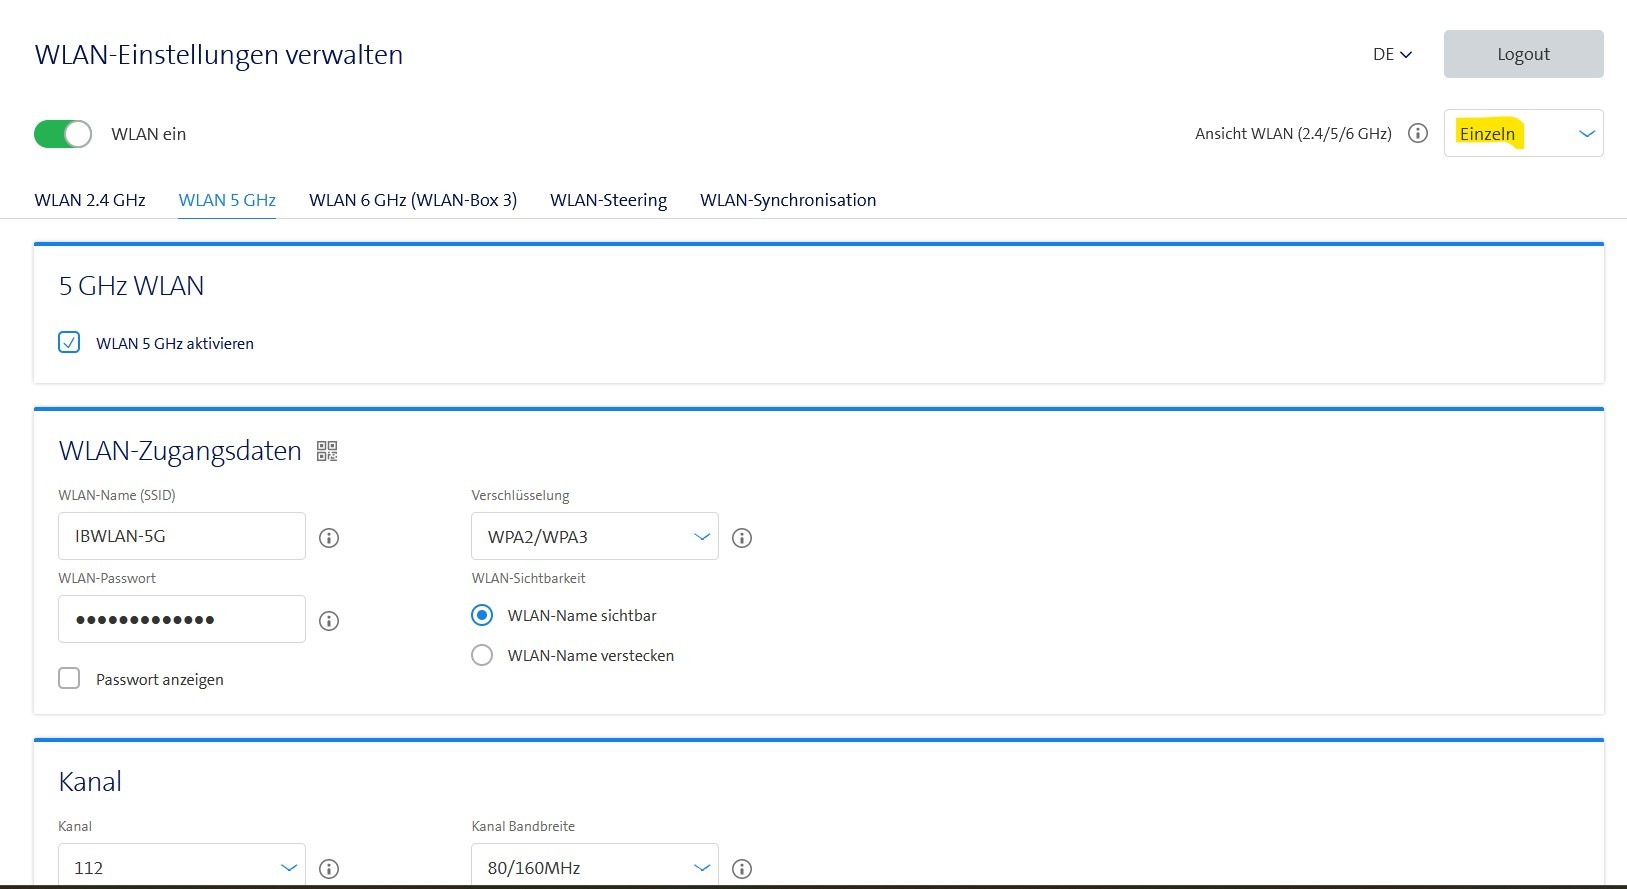This screenshot has width=1627, height=889.
Task: Select WLAN-Name verstecken option
Action: [482, 656]
